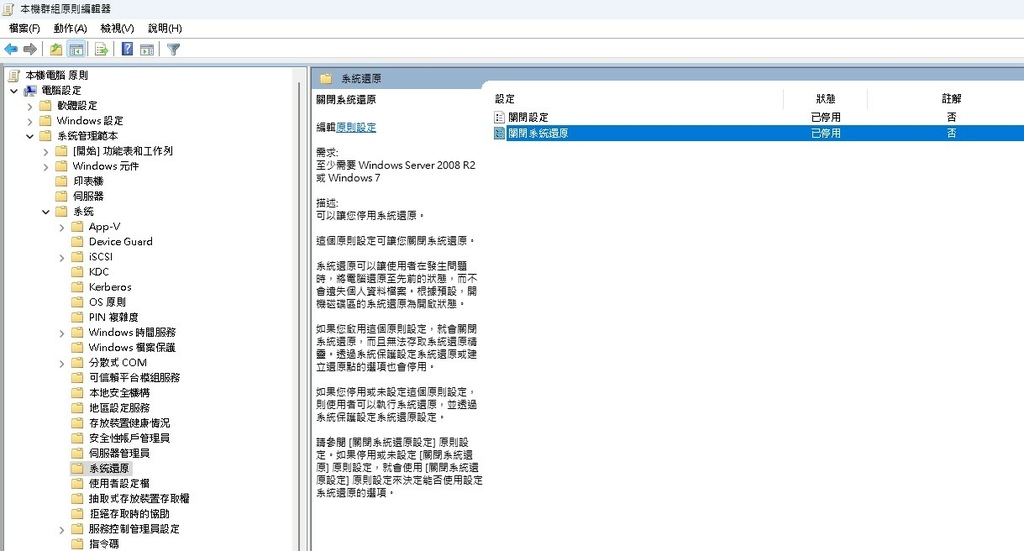This screenshot has width=1024, height=551.
Task: Collapse the 系統管理範本 tree node
Action: click(x=29, y=136)
